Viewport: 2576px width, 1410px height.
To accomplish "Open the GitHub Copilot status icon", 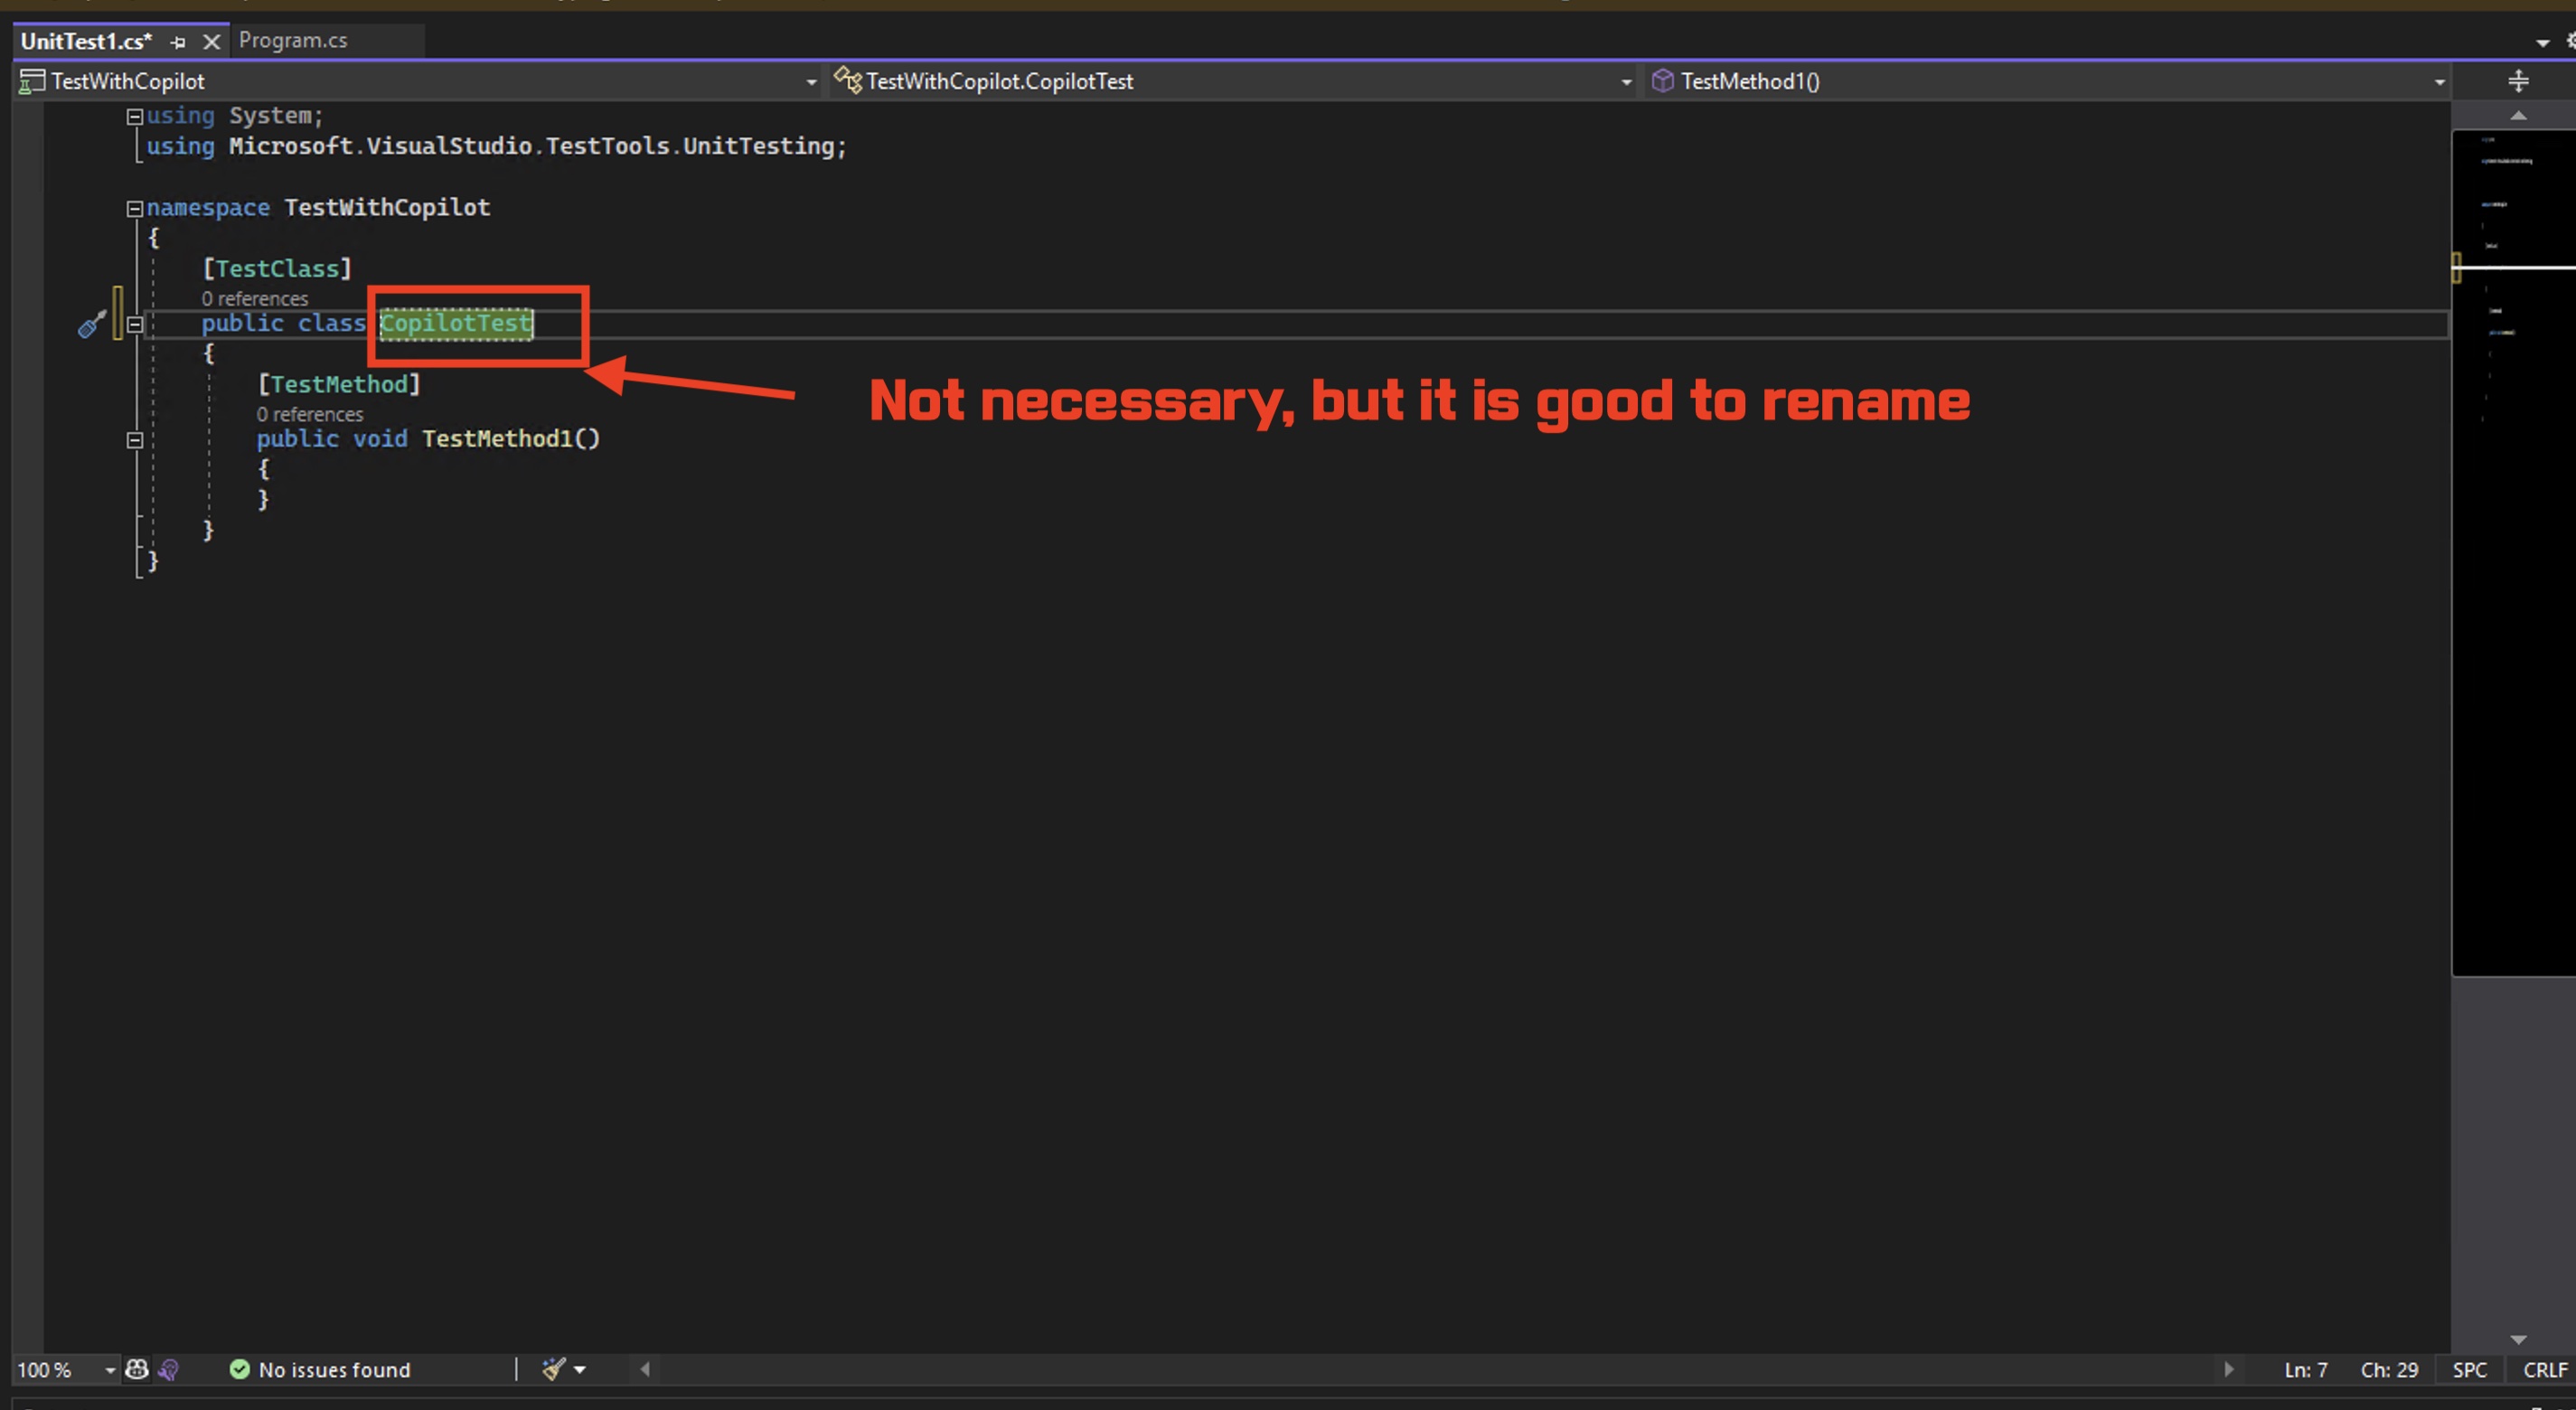I will pyautogui.click(x=137, y=1369).
